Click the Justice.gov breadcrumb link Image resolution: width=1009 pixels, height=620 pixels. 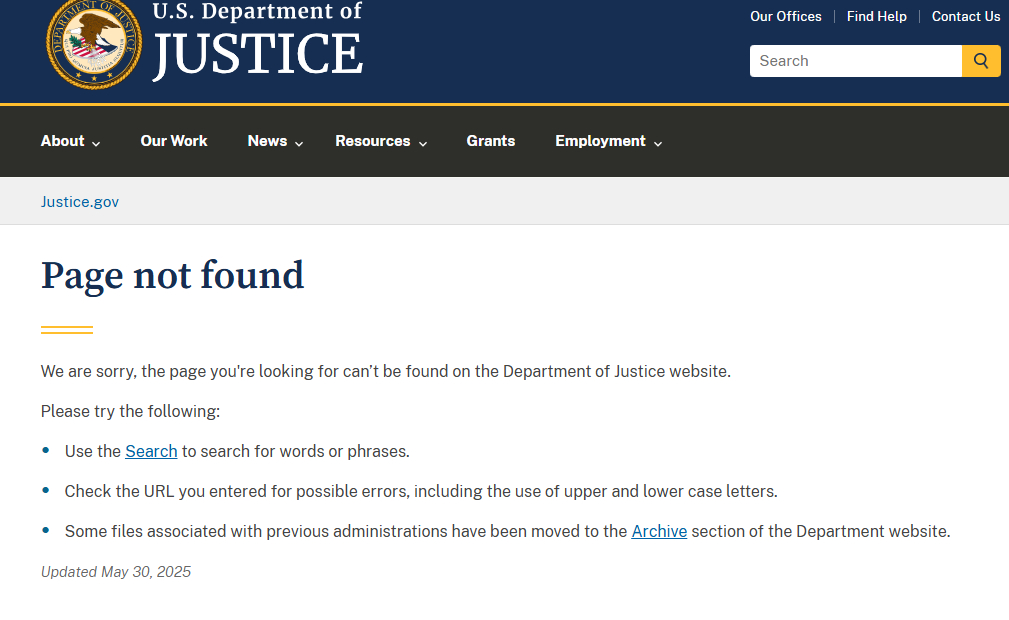click(x=80, y=202)
